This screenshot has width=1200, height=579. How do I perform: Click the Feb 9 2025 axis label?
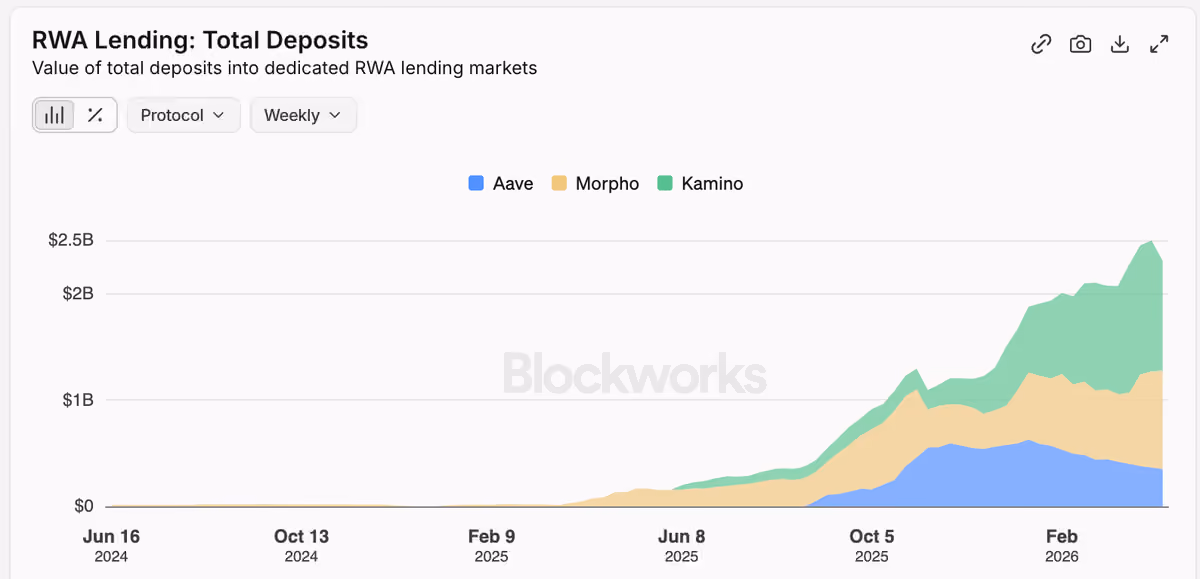pos(491,546)
